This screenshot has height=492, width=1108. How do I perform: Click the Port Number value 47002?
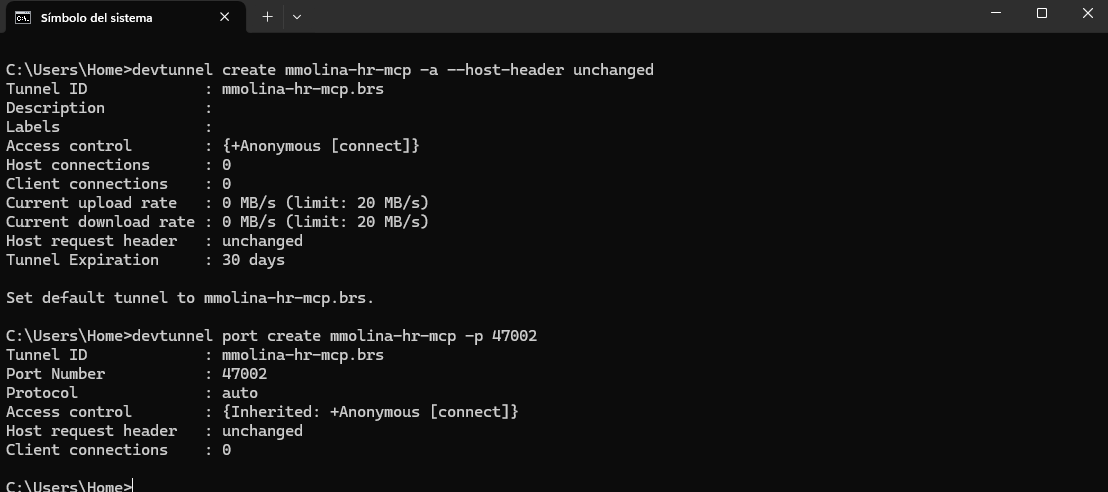click(244, 374)
